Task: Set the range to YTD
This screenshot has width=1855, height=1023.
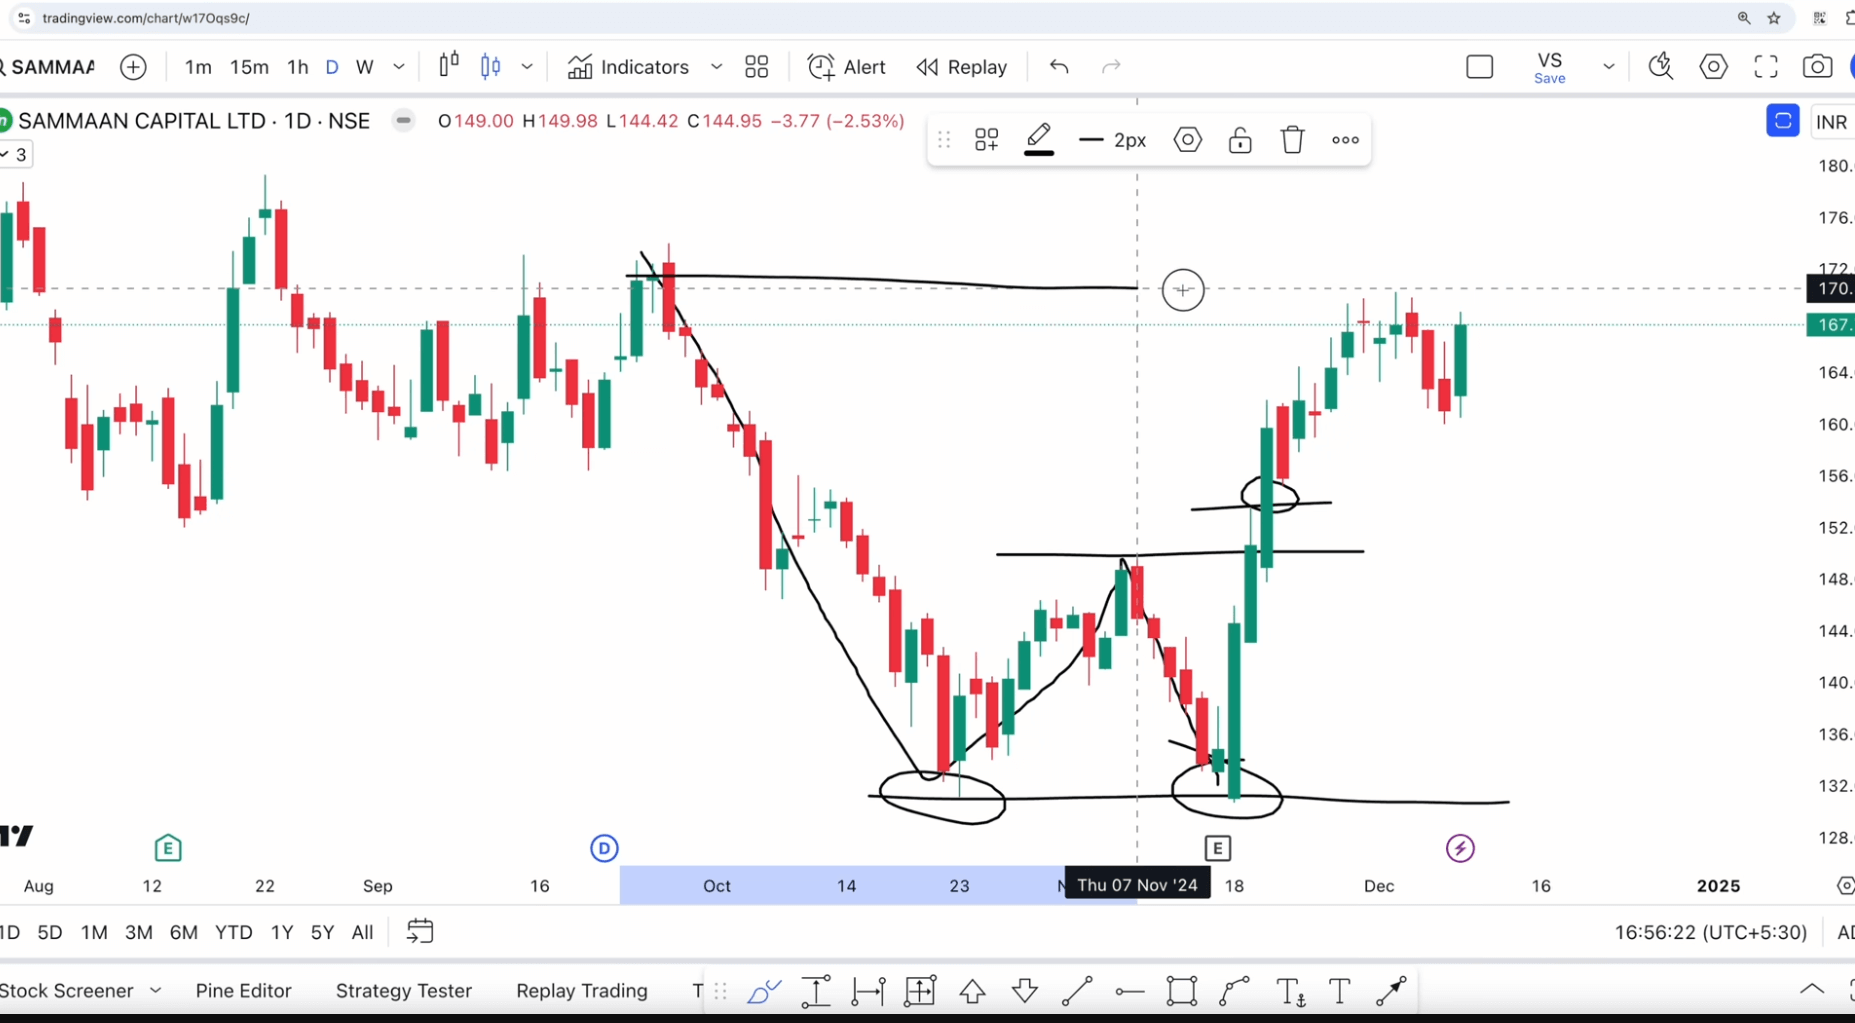Action: pos(234,932)
